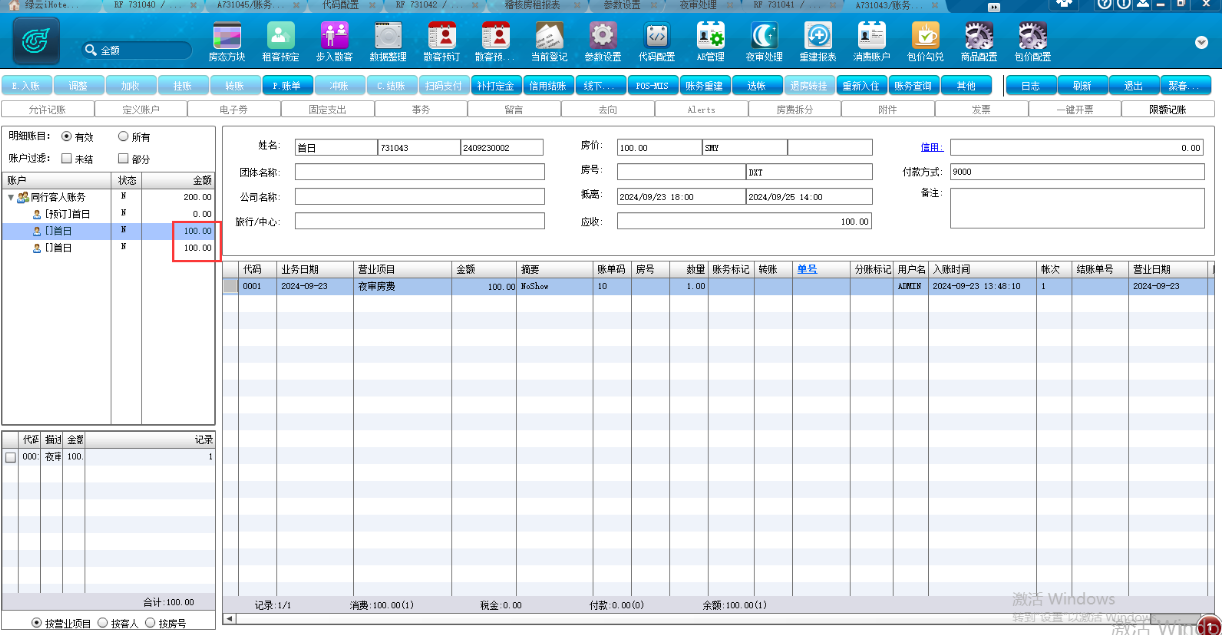Click the 备注 remarks text box
1222x635 pixels.
click(1077, 208)
